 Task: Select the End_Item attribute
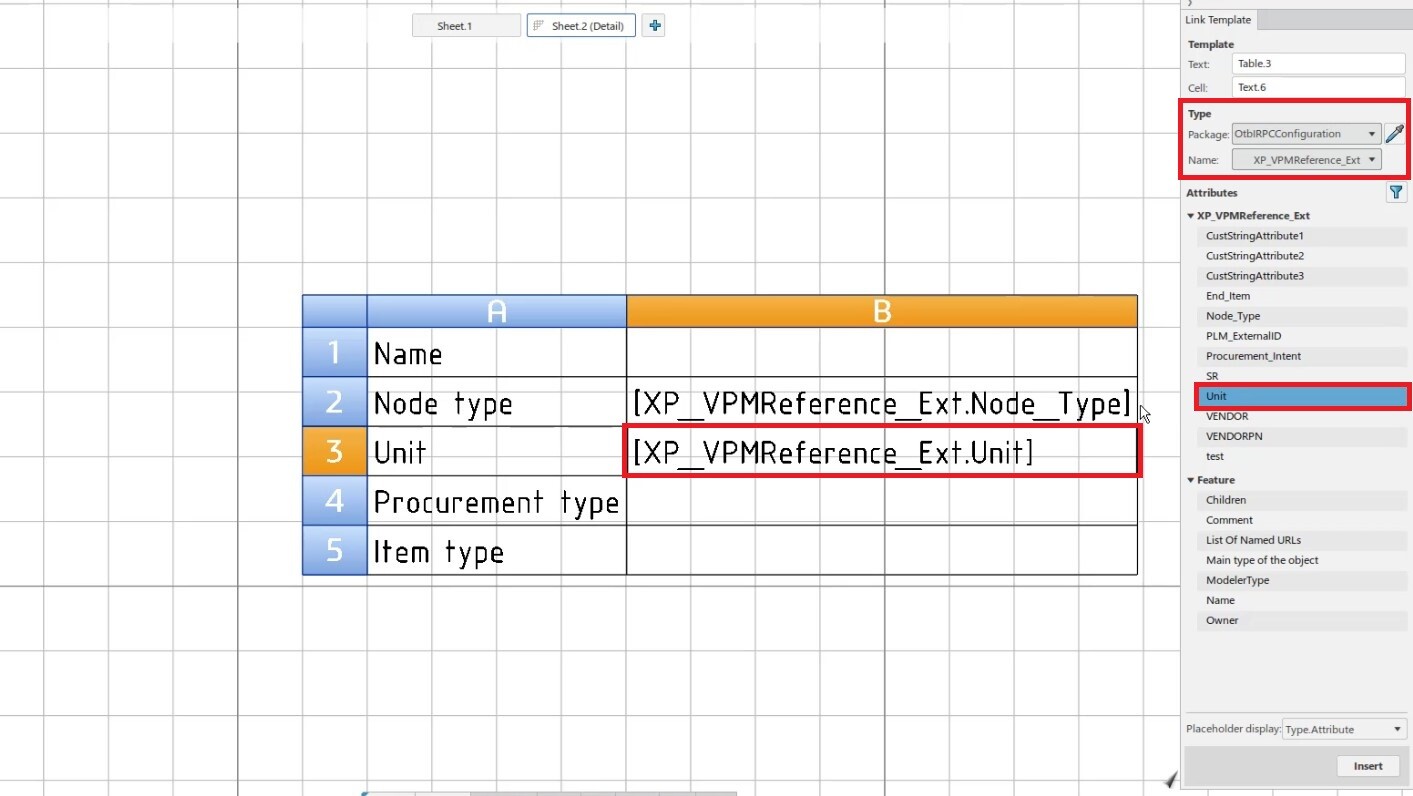click(x=1301, y=296)
